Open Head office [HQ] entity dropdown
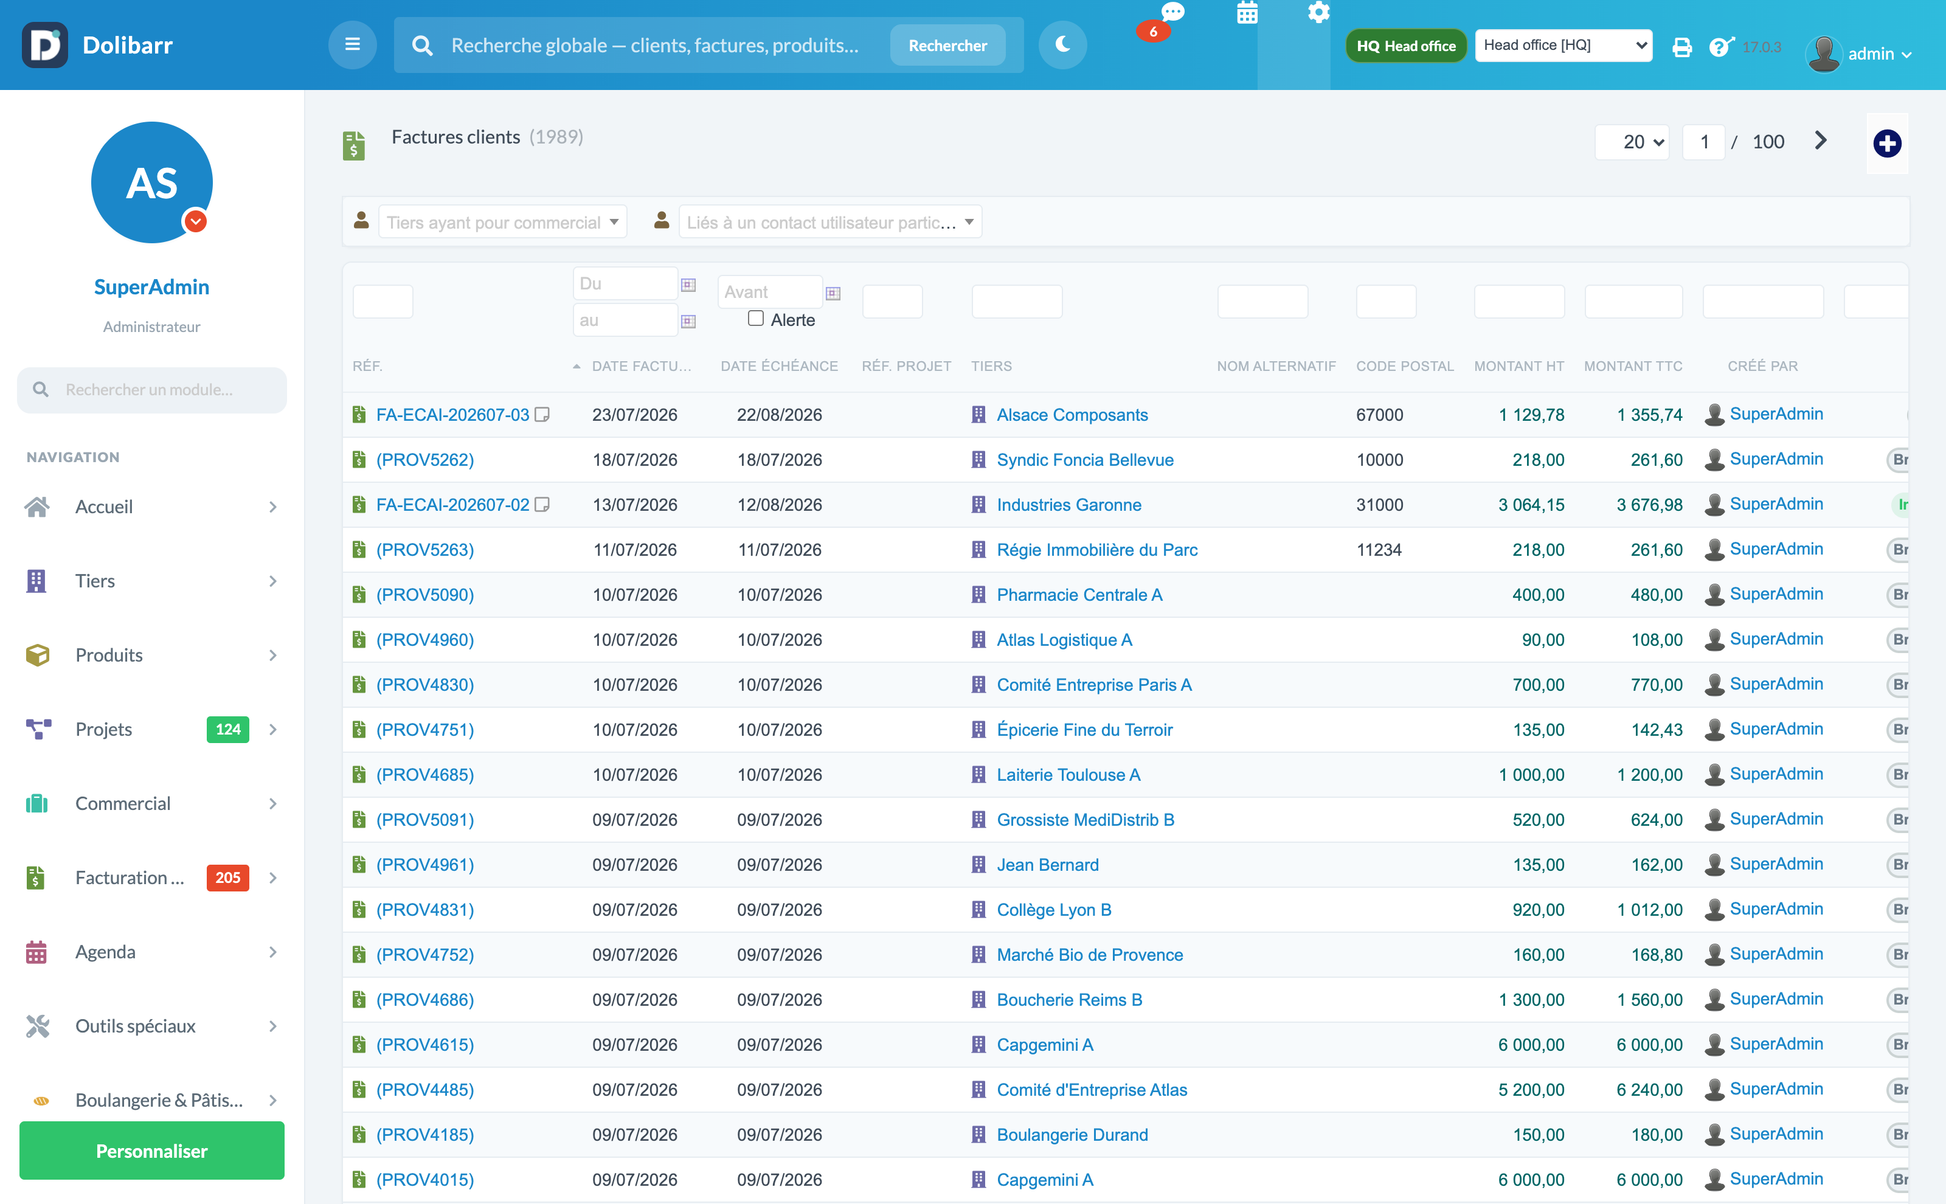This screenshot has width=1946, height=1204. click(1564, 45)
